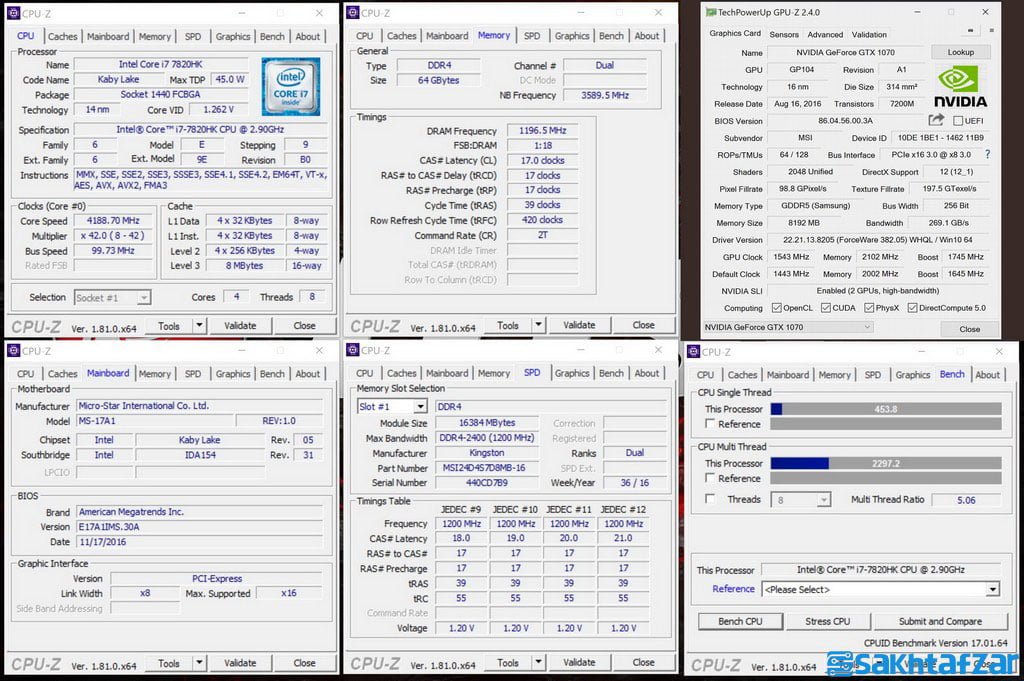The height and width of the screenshot is (681, 1024).
Task: Toggle the CUDA computing checkbox
Action: [826, 308]
